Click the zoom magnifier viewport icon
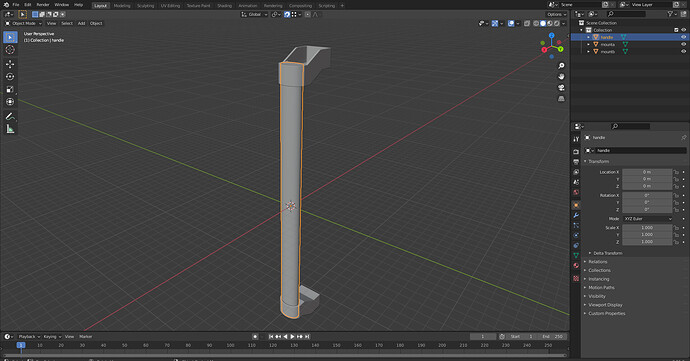The width and height of the screenshot is (690, 361). pos(561,66)
